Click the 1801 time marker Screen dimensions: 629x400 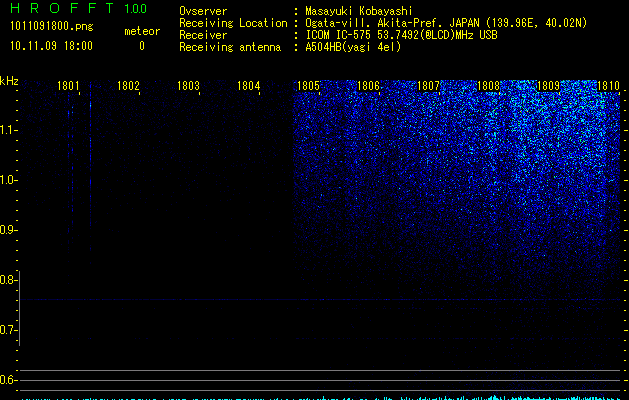pyautogui.click(x=68, y=86)
